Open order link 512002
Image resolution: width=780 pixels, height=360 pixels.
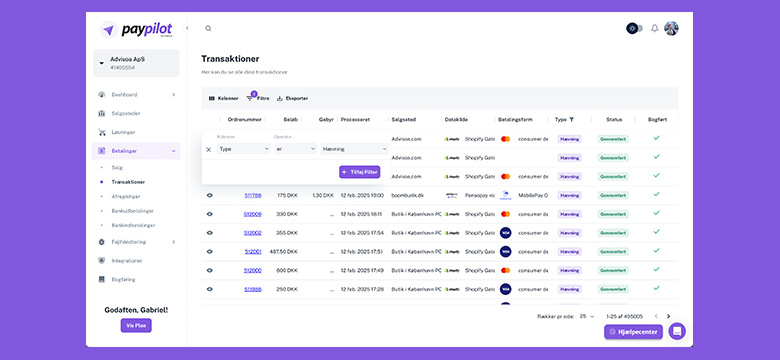pos(253,233)
